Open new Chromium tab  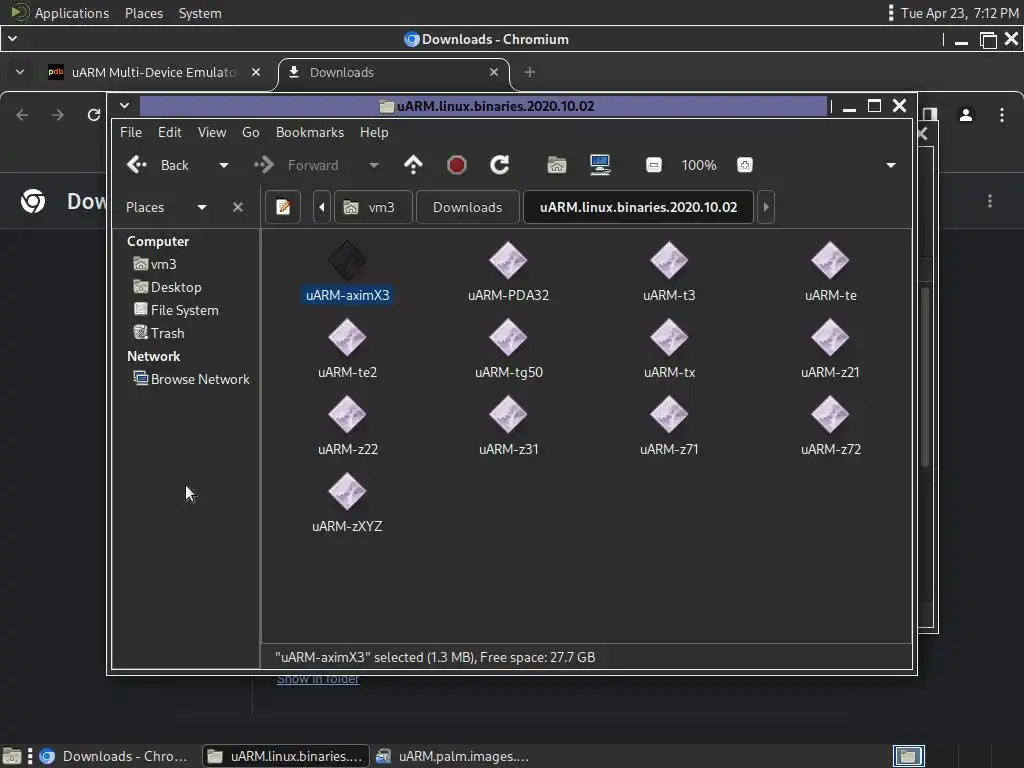tap(530, 72)
